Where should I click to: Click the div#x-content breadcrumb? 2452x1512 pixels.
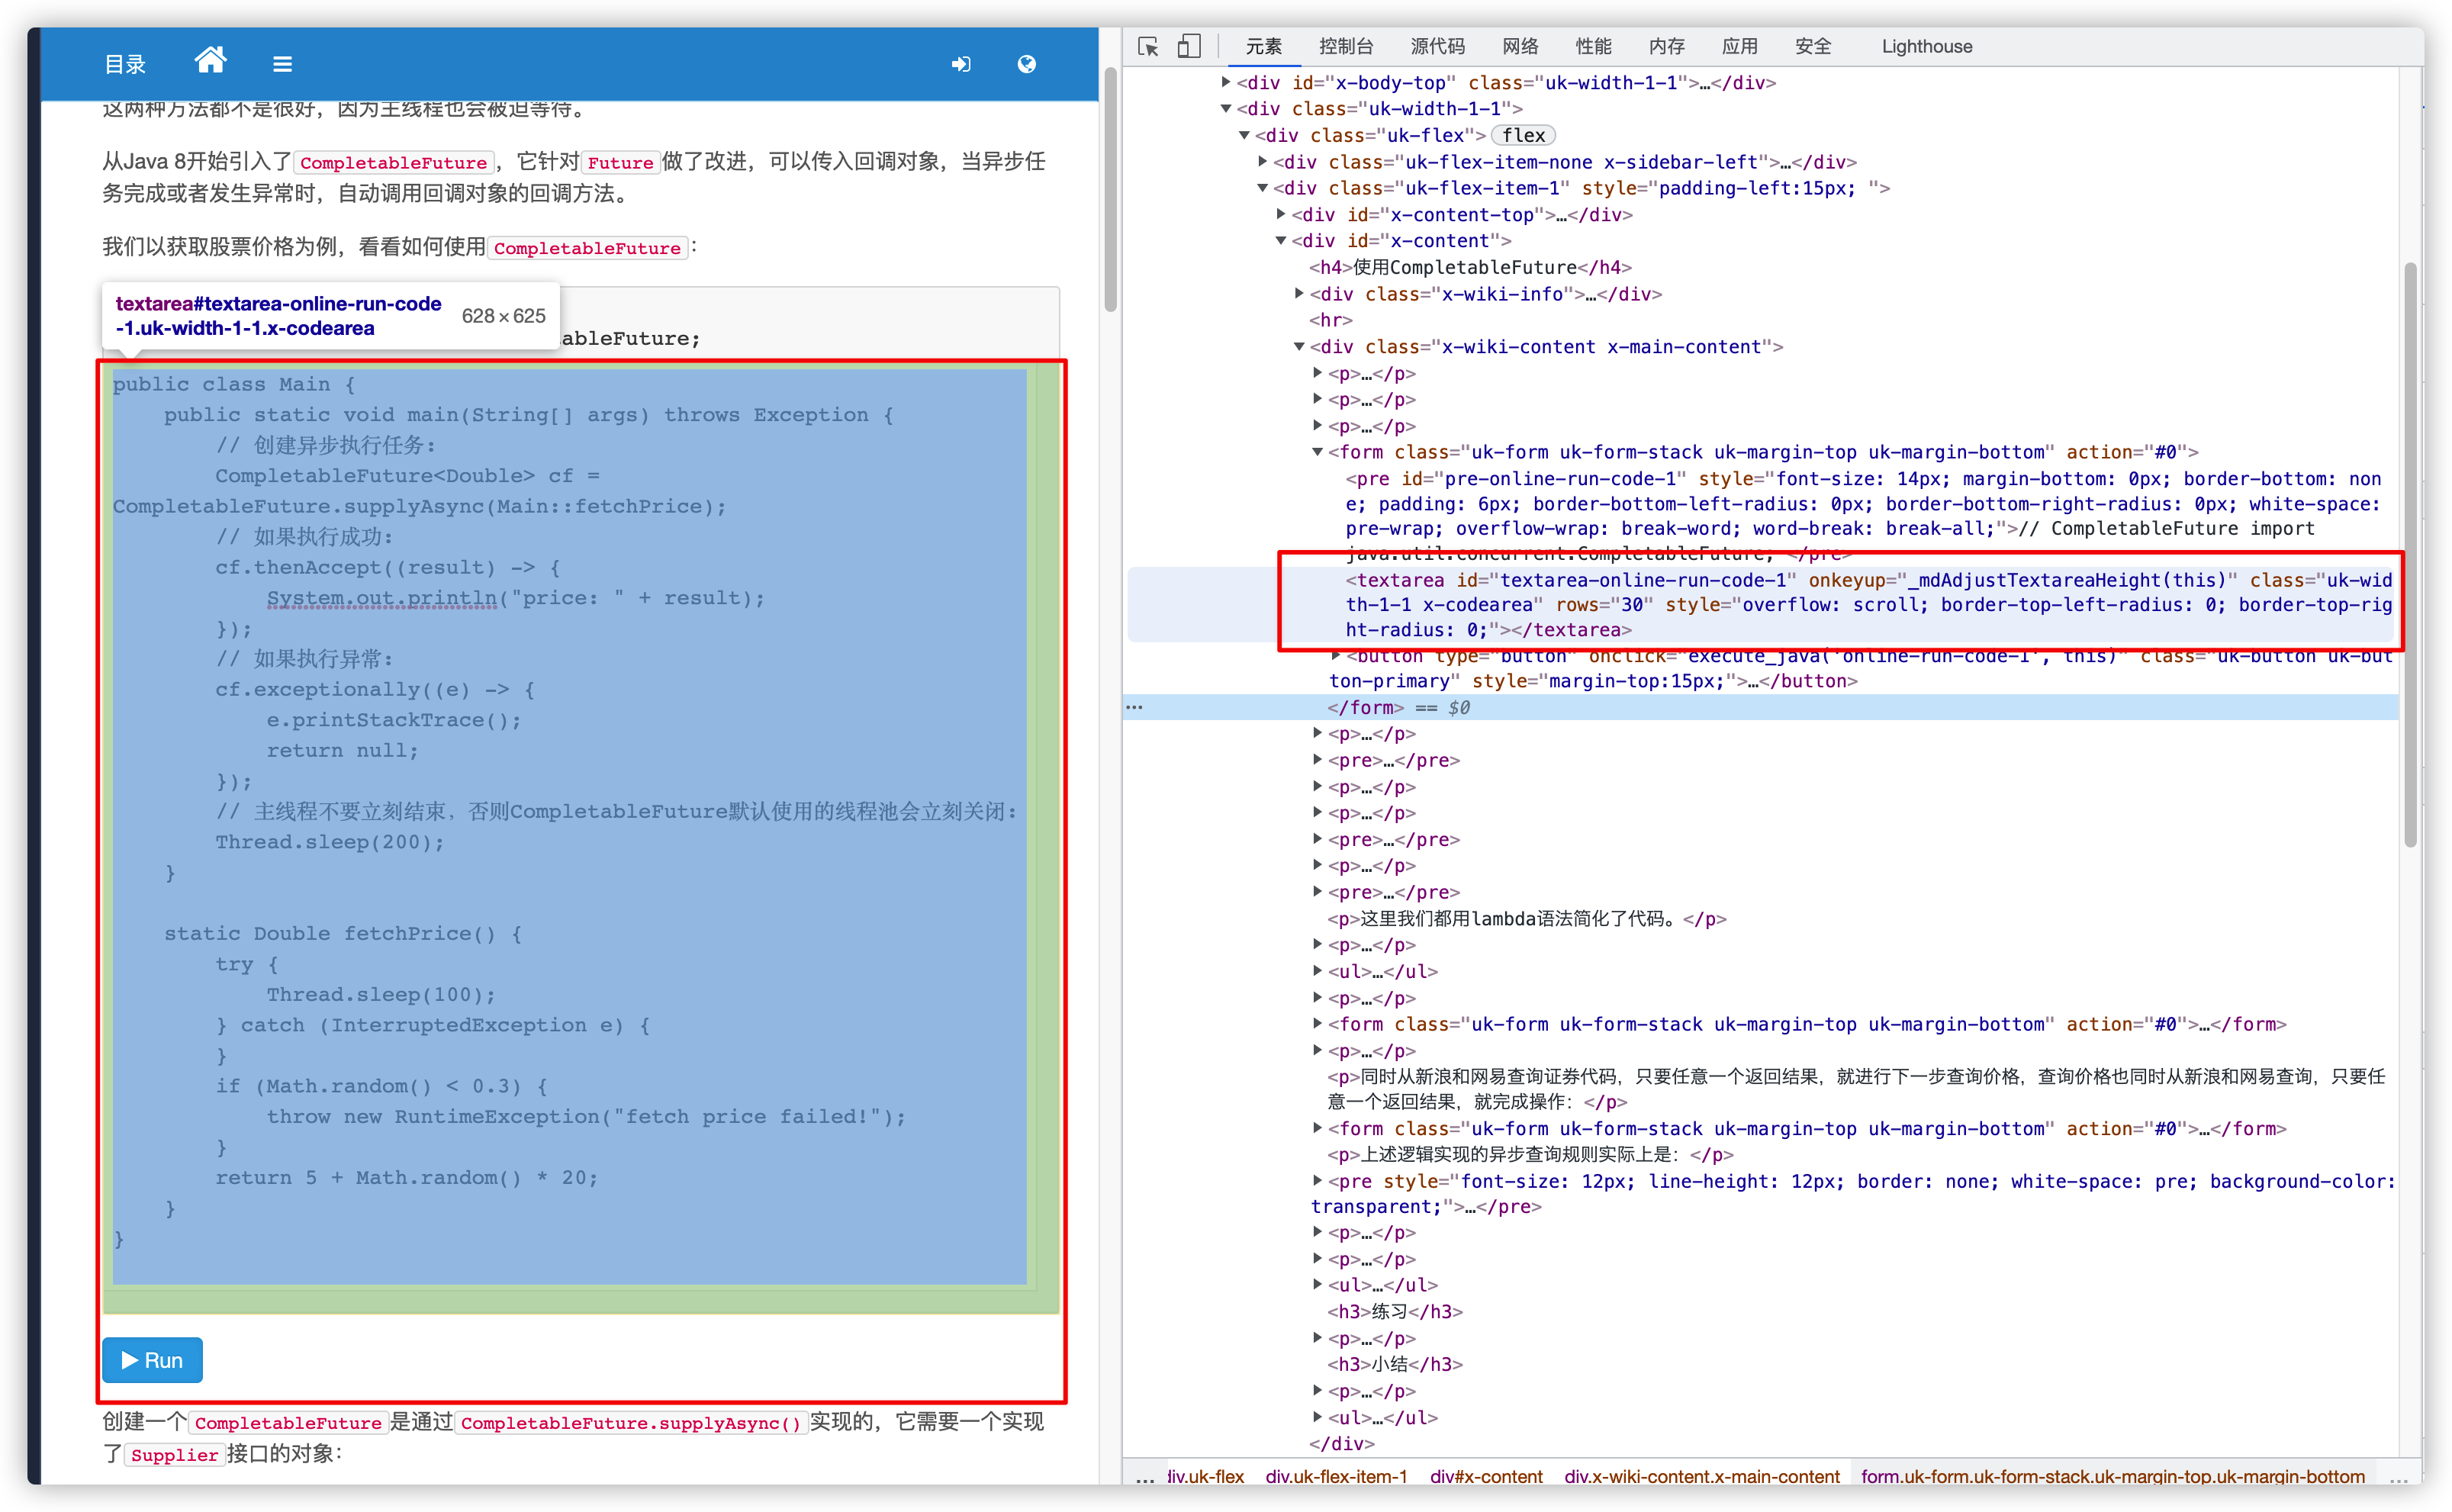point(1486,1477)
